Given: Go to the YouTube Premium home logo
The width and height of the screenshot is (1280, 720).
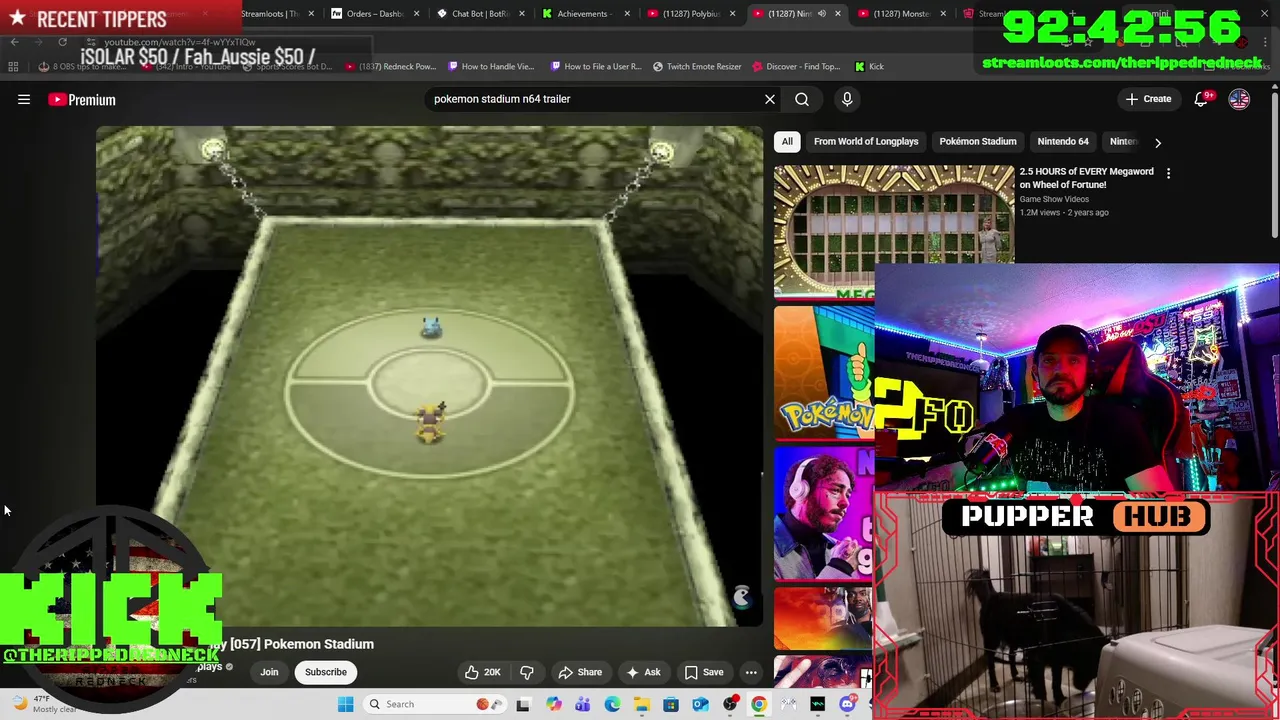Looking at the screenshot, I should 82,100.
